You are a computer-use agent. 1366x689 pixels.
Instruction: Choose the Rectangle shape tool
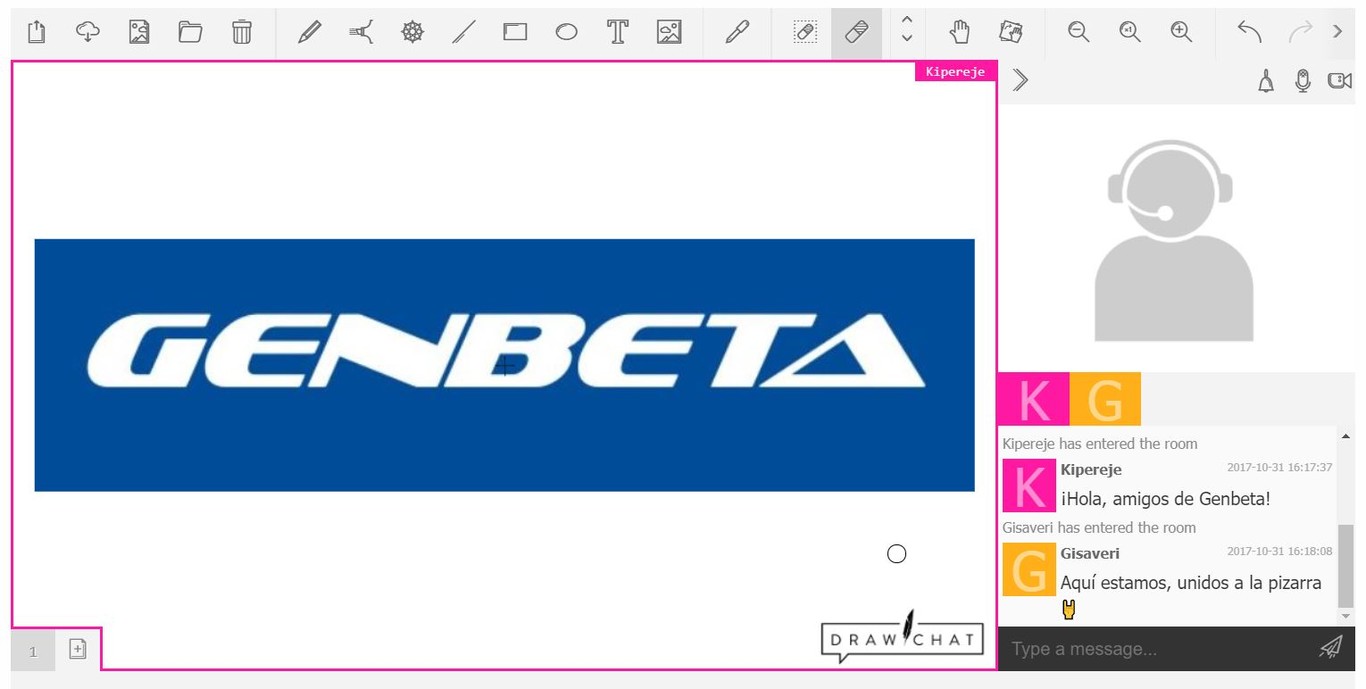[515, 32]
